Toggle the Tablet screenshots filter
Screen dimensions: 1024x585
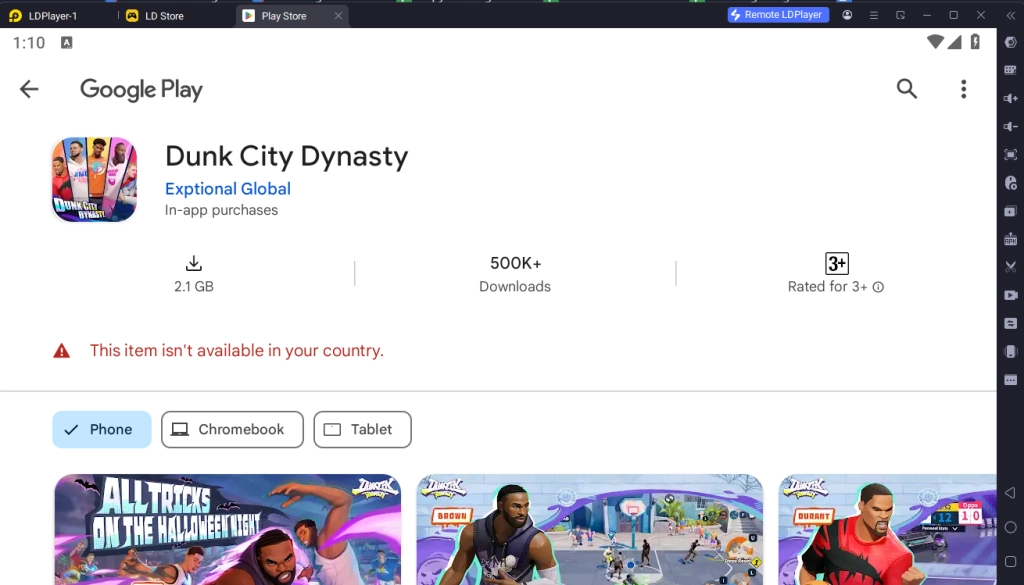pos(362,429)
